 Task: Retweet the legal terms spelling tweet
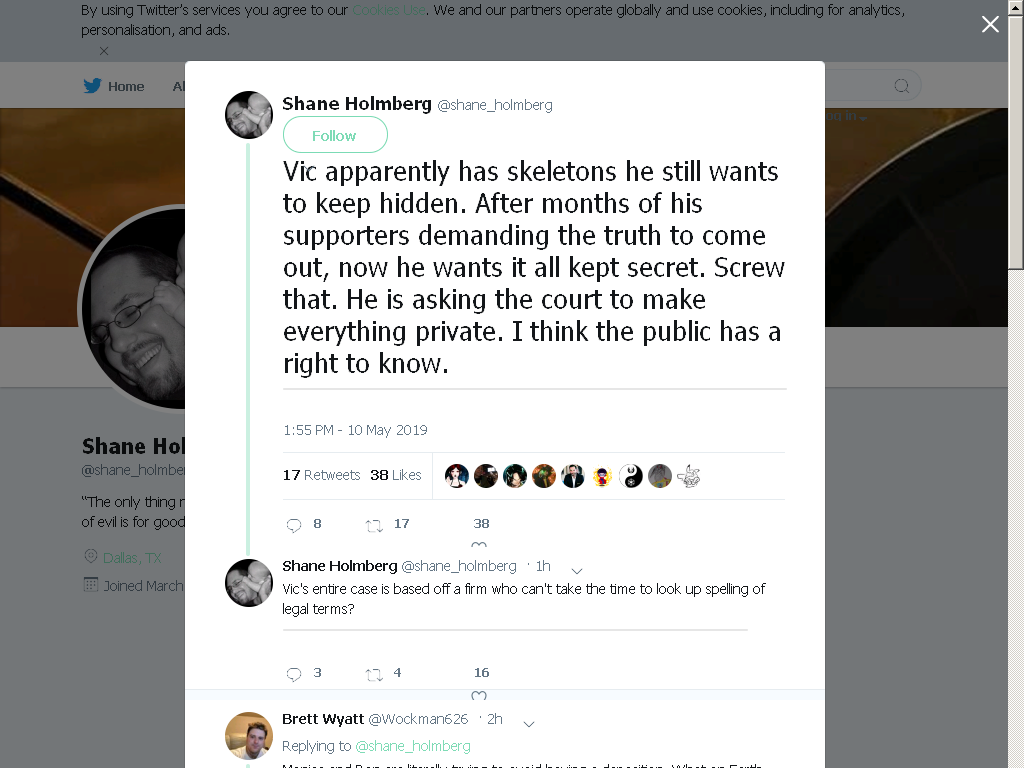coord(374,674)
